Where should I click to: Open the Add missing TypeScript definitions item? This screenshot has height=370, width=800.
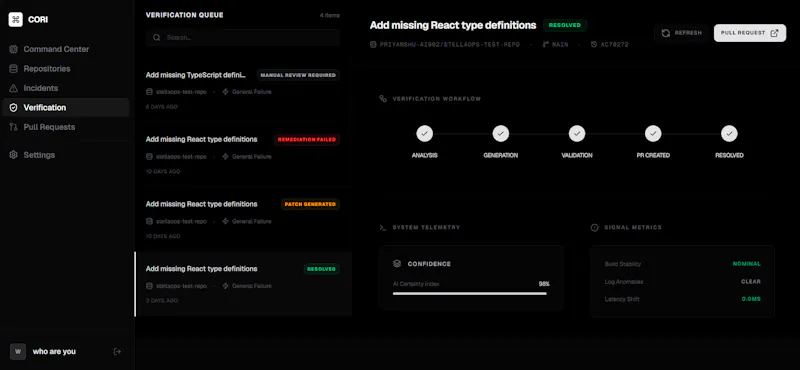coord(243,90)
